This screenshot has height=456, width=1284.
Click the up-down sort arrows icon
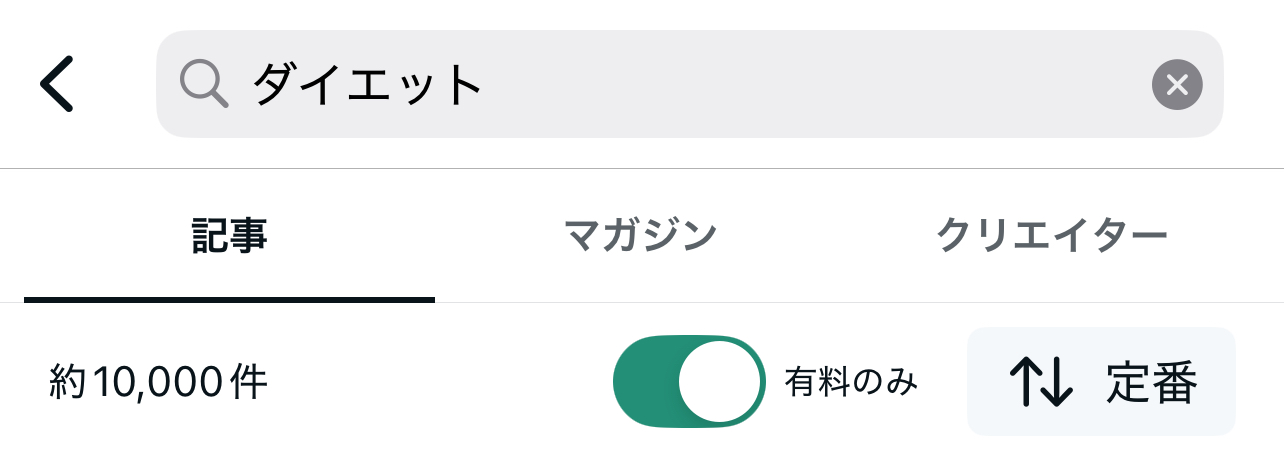[x=1041, y=382]
